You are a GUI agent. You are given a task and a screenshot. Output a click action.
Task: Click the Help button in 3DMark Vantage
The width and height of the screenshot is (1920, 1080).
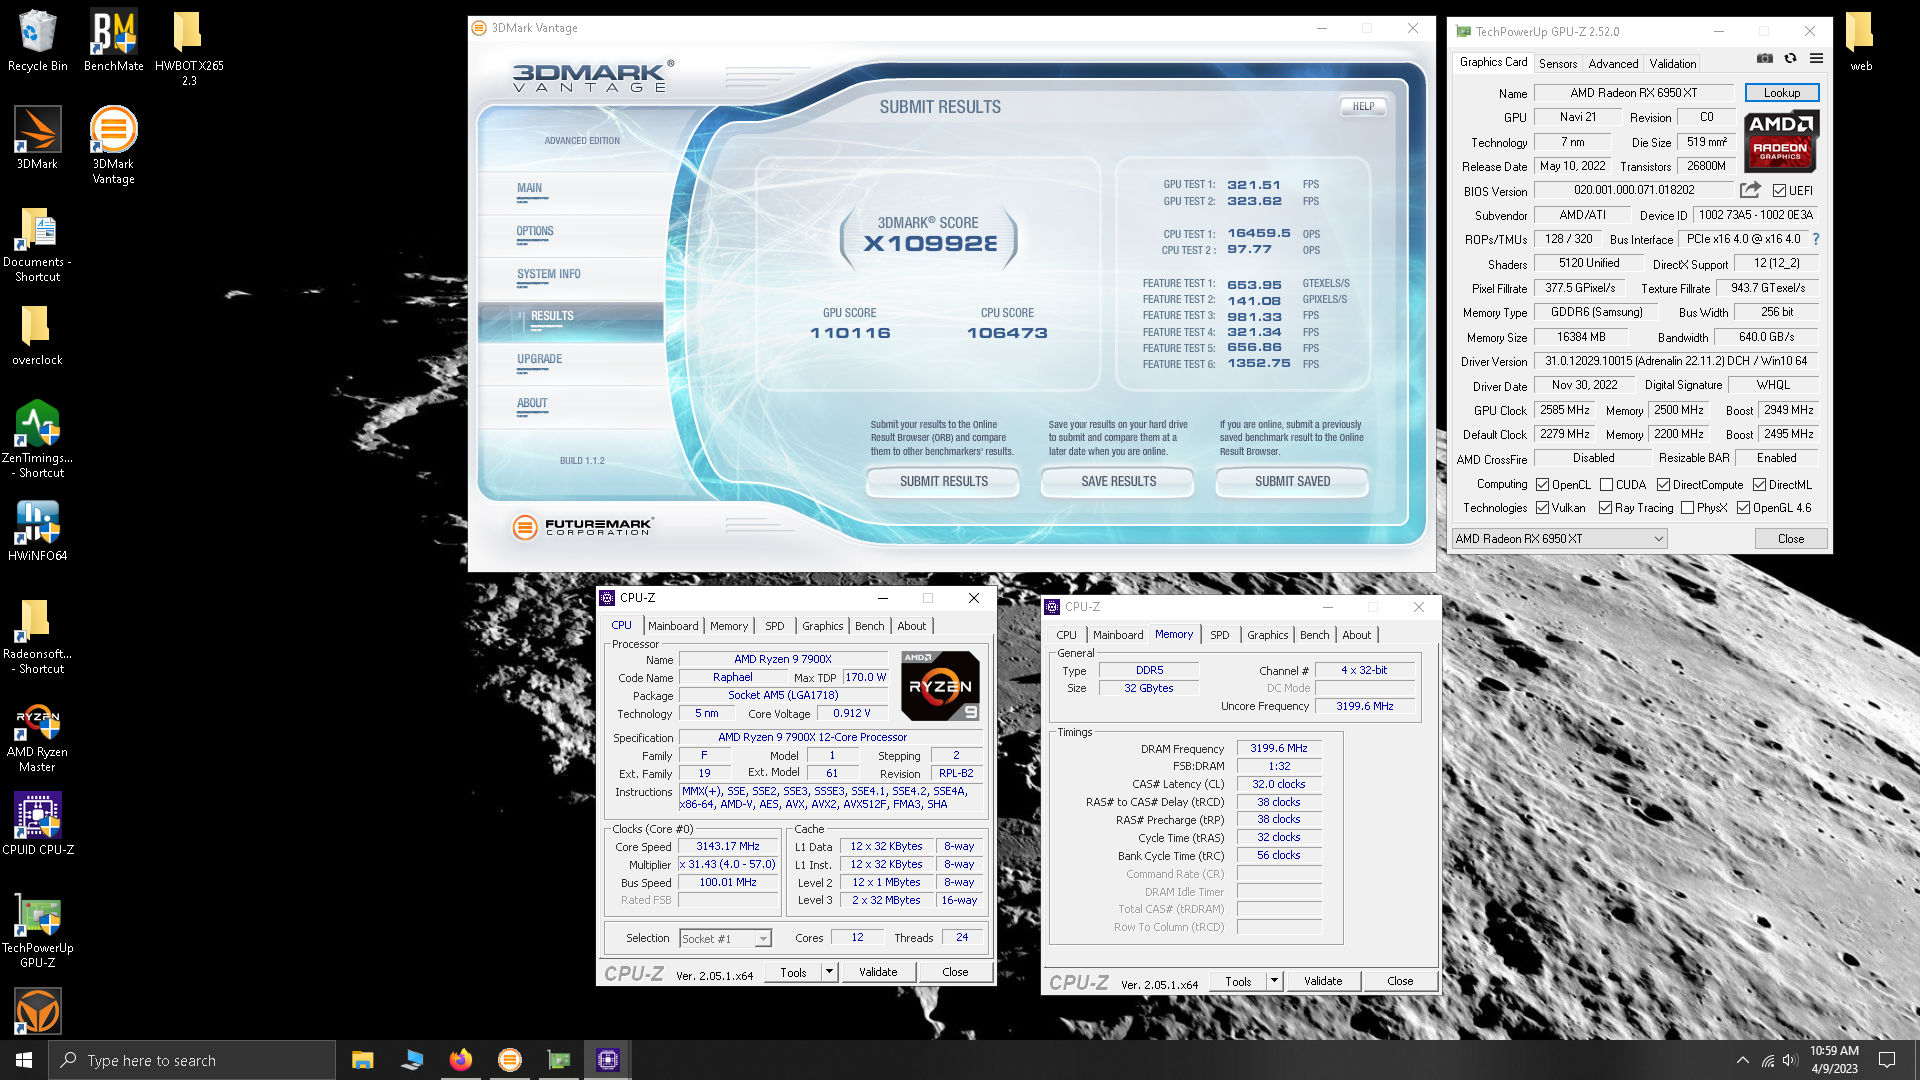pyautogui.click(x=1363, y=106)
